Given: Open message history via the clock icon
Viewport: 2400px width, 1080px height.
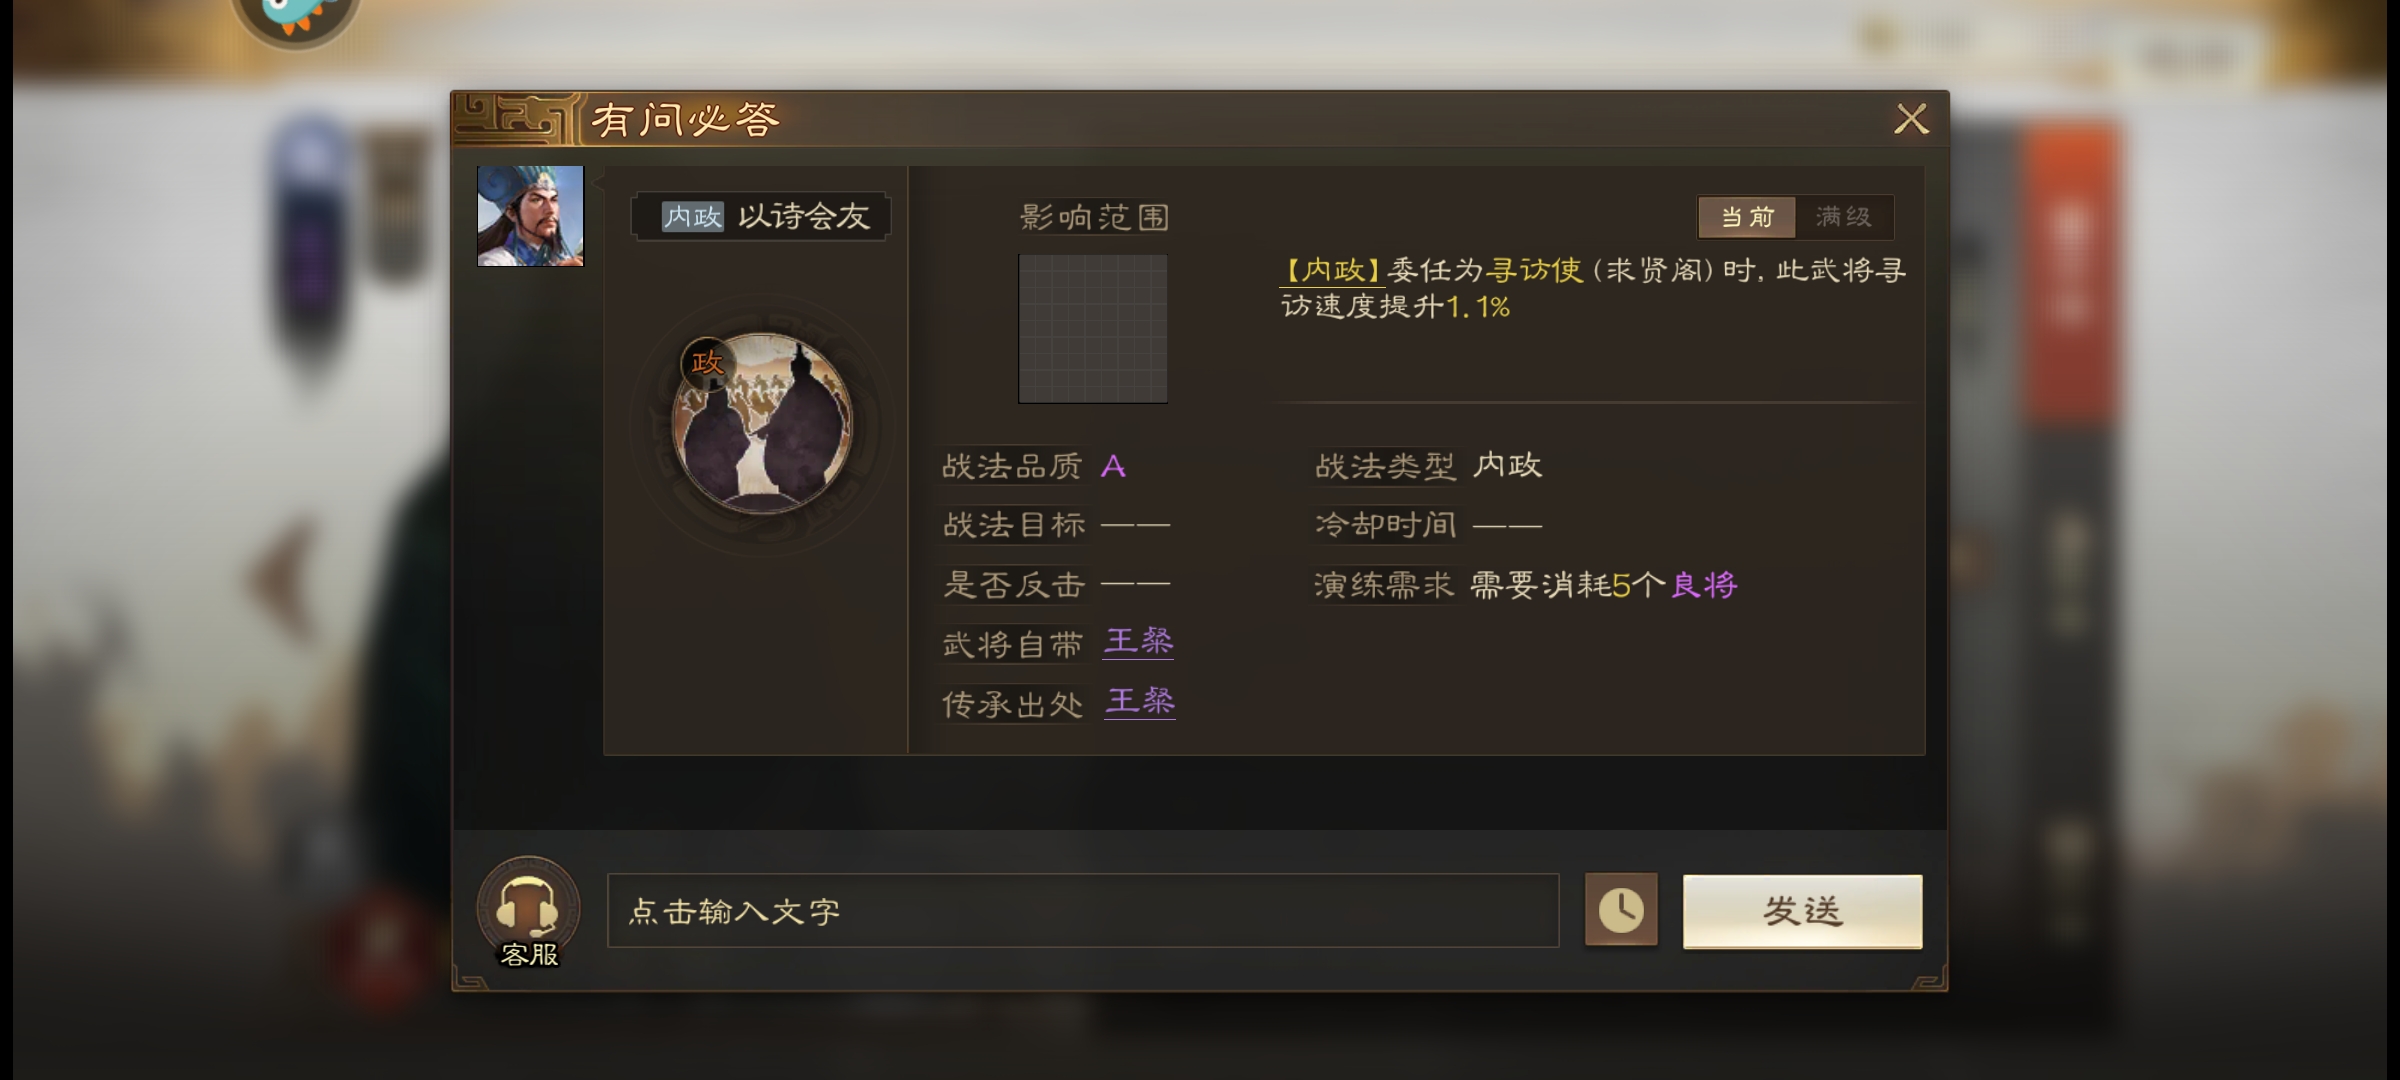Looking at the screenshot, I should [x=1621, y=910].
